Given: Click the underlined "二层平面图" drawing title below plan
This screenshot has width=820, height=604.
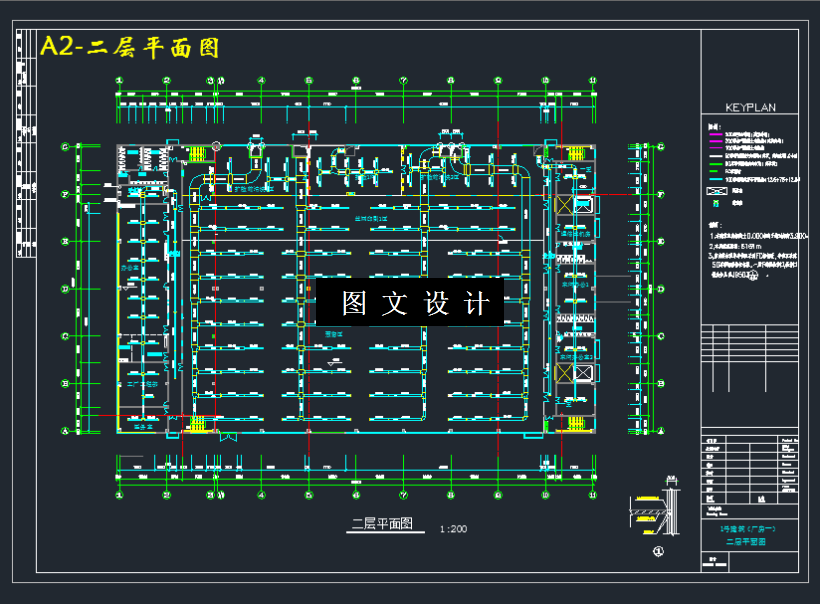Looking at the screenshot, I should tap(382, 523).
